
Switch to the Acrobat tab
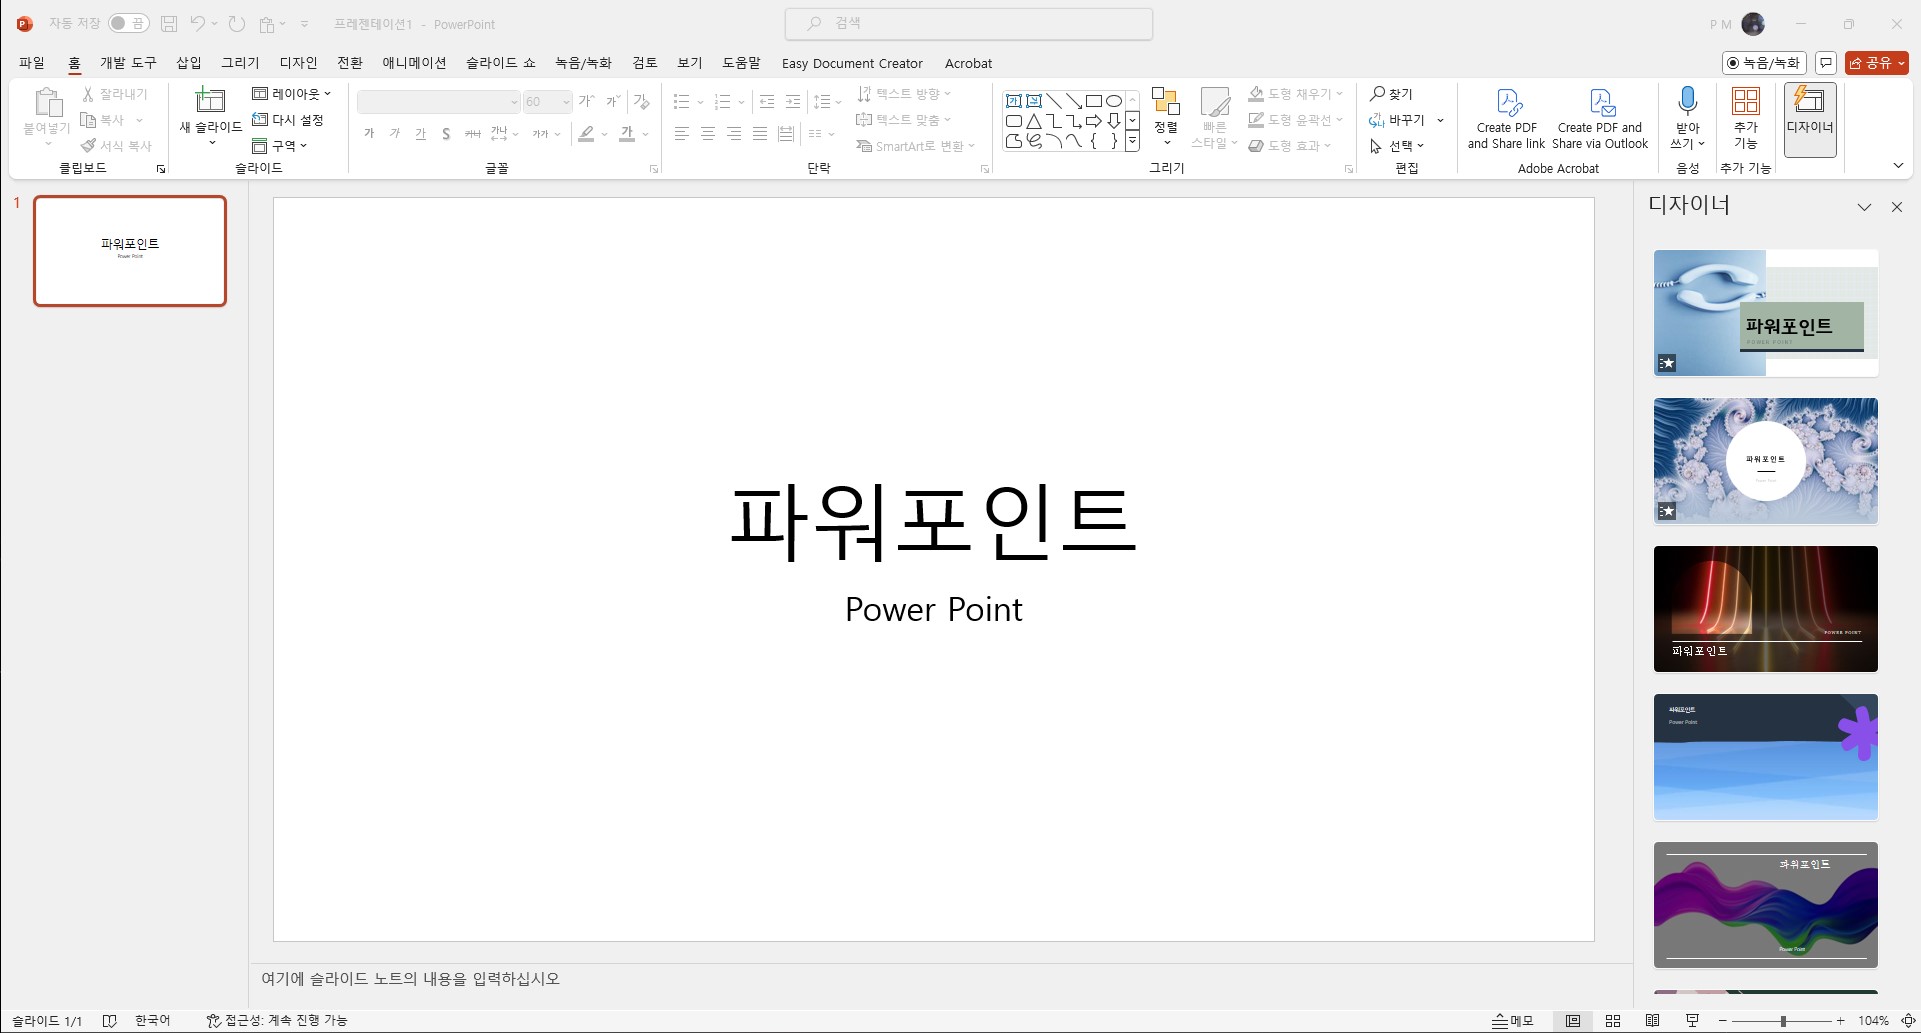pos(968,63)
